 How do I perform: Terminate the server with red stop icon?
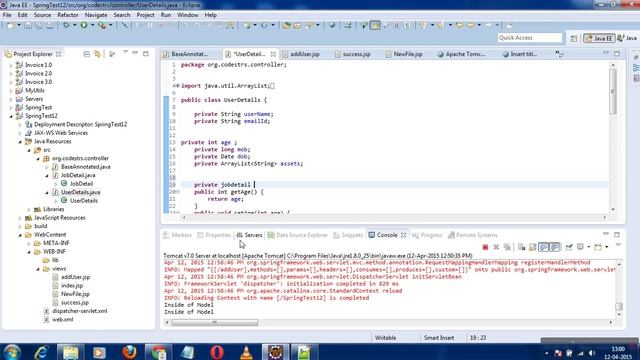485,247
